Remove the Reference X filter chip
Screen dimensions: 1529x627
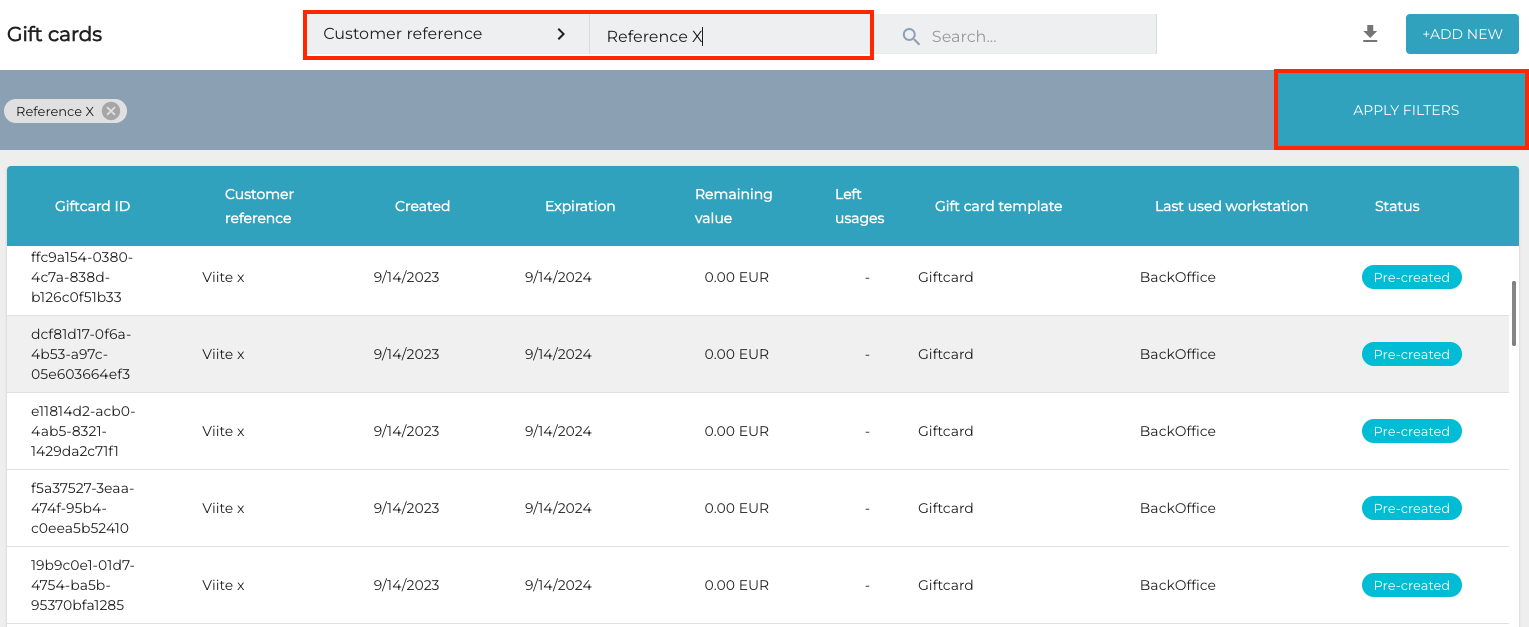coord(111,111)
